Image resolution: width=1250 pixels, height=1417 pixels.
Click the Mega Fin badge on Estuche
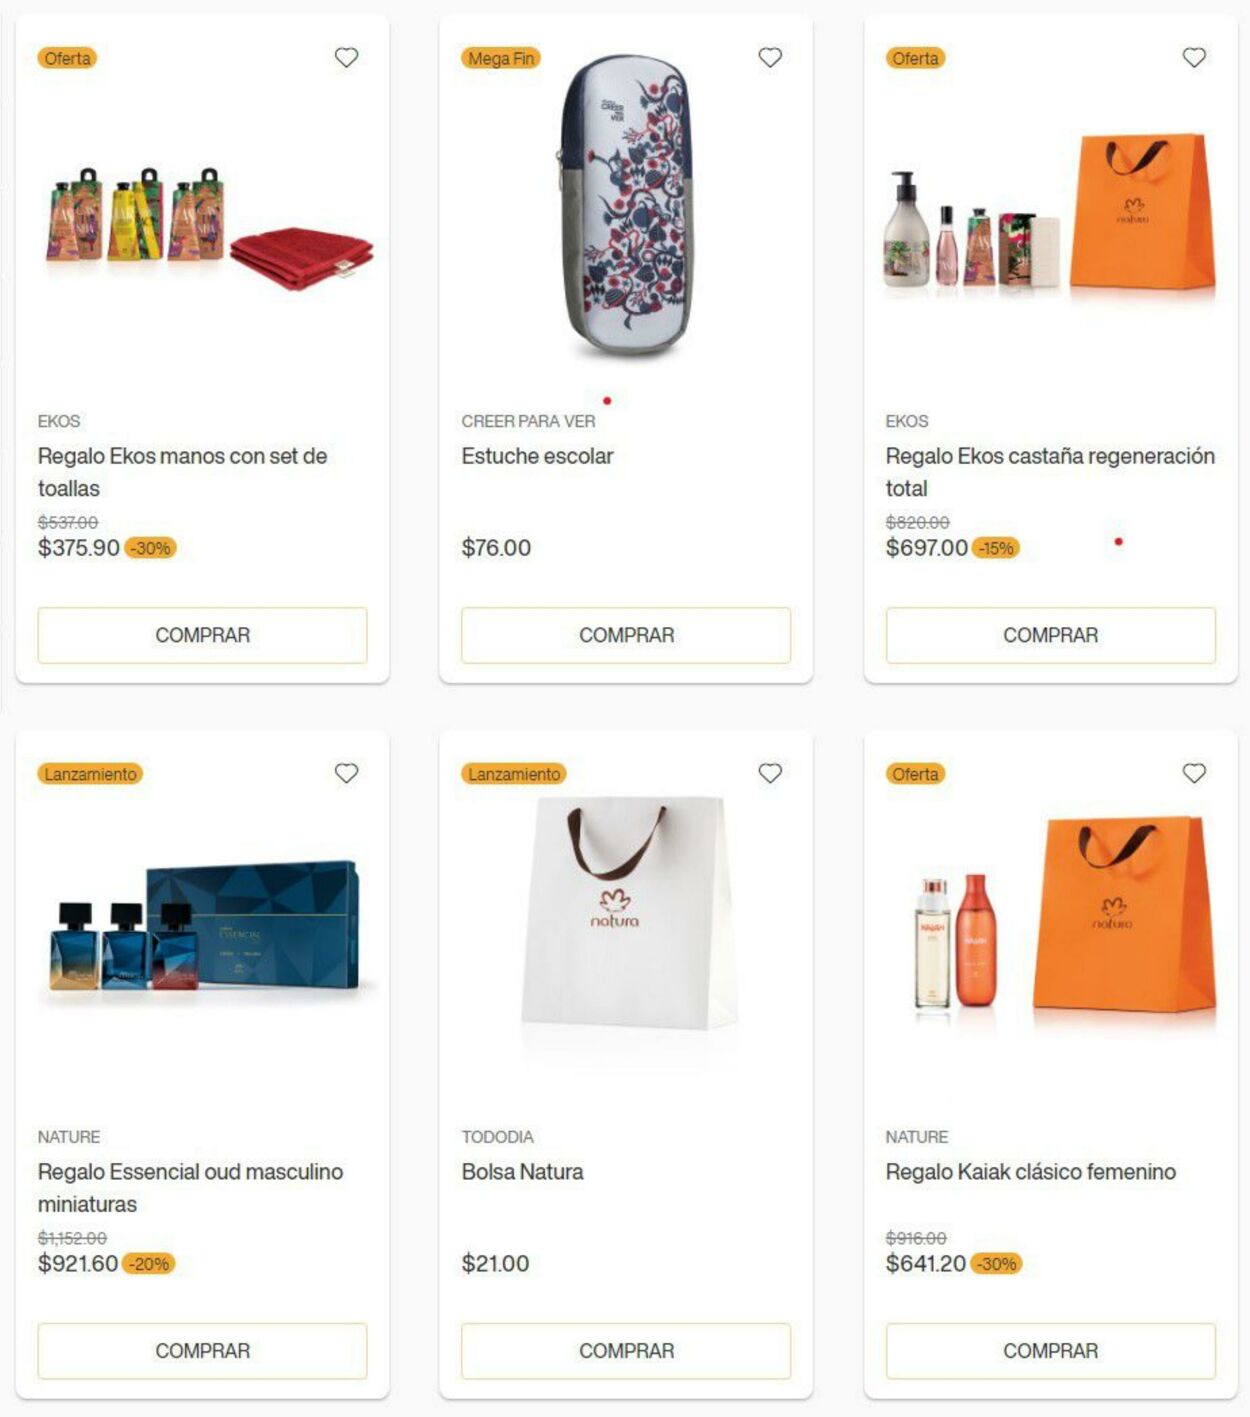pos(501,58)
